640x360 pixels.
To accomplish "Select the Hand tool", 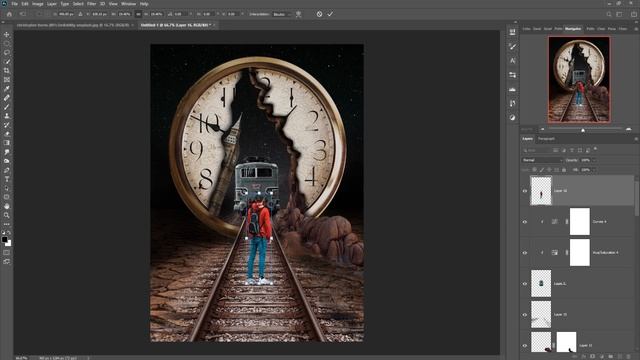I will [7, 206].
